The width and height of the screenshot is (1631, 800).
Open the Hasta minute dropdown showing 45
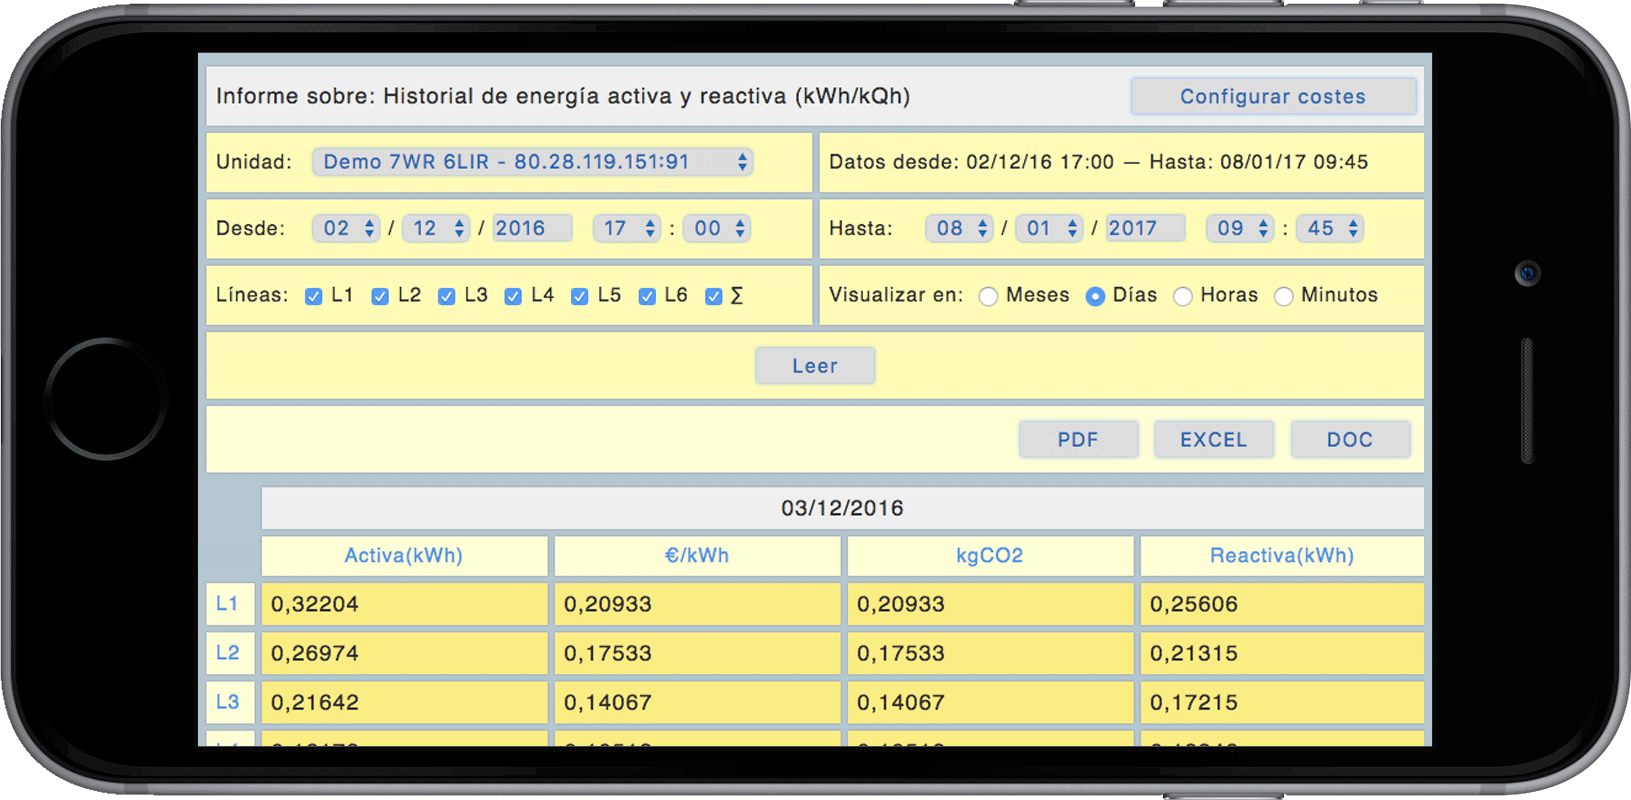click(1330, 228)
